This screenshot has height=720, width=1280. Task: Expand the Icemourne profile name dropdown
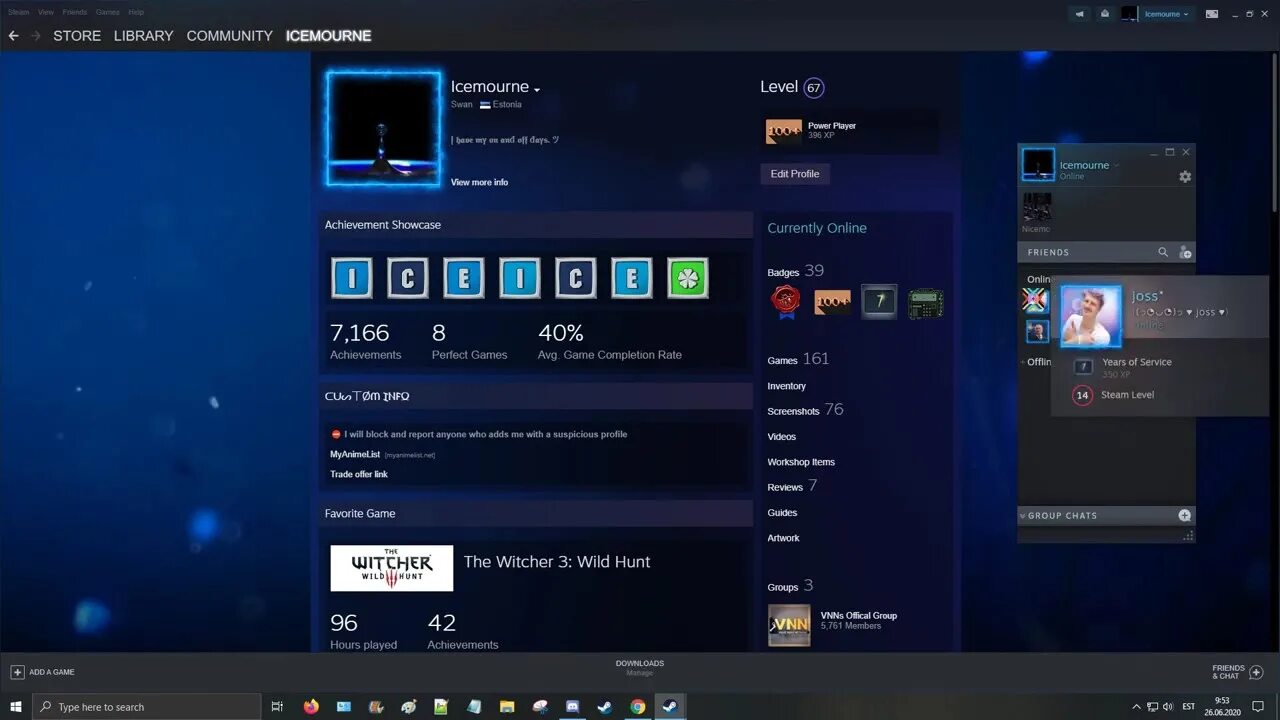point(537,89)
